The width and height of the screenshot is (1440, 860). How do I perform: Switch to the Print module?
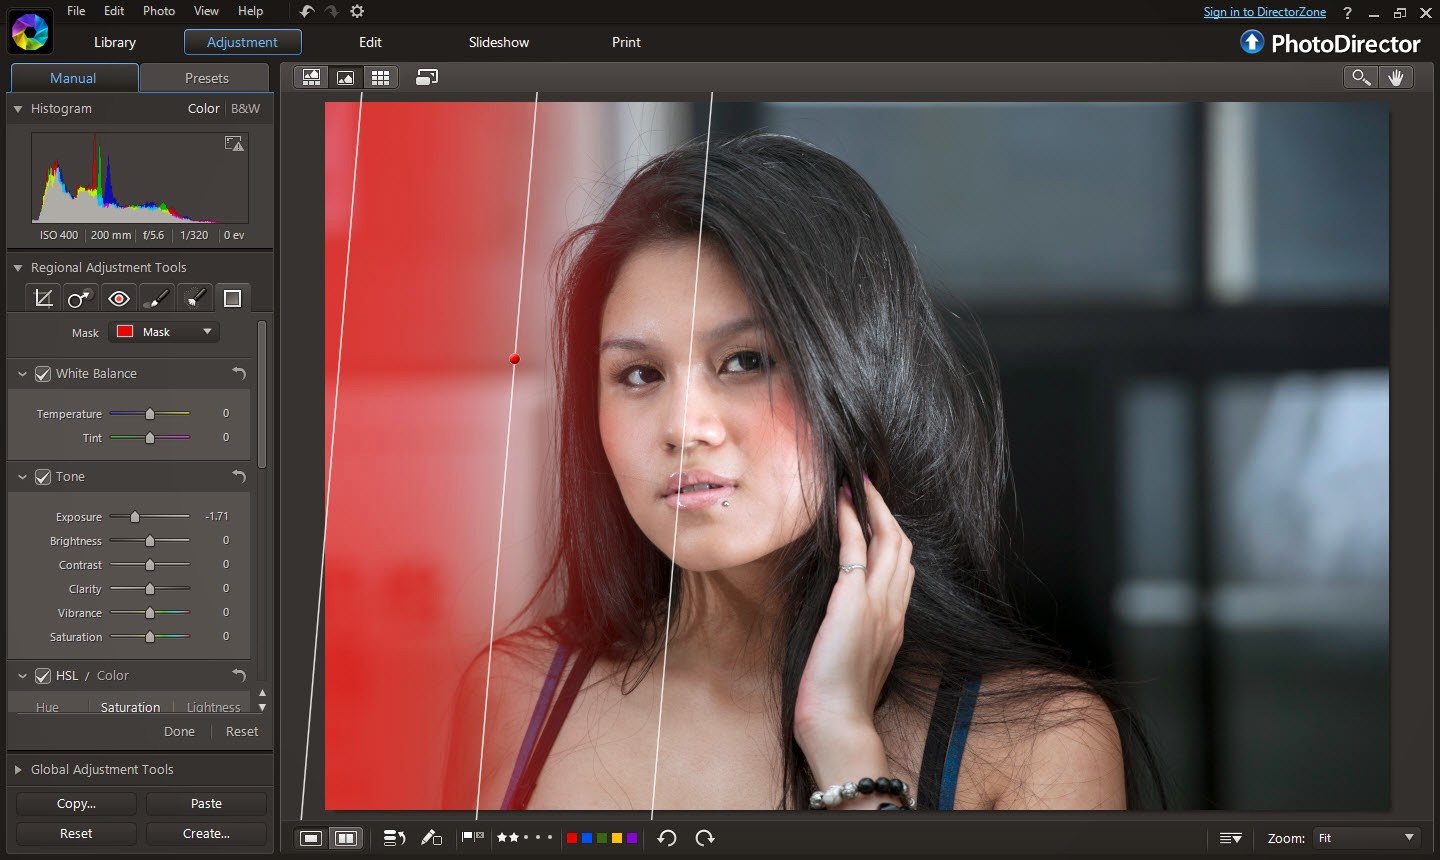point(626,42)
